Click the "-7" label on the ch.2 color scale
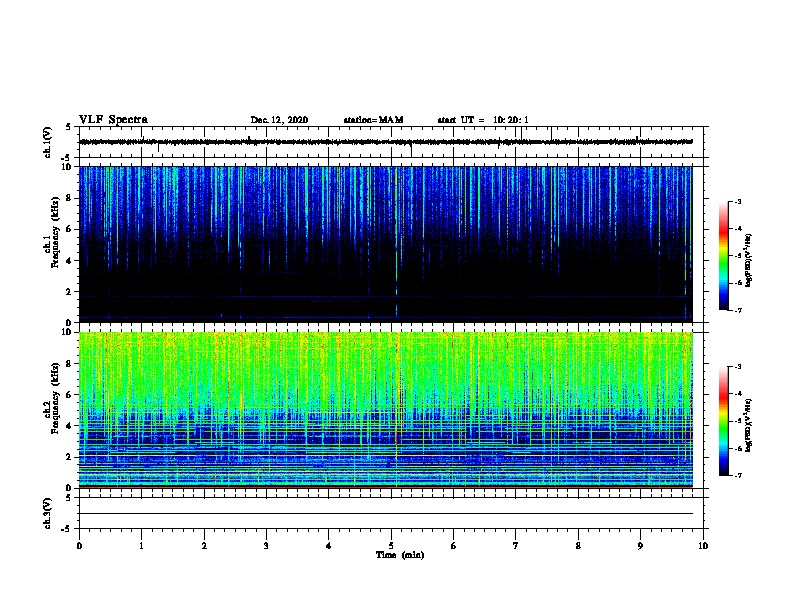Screen dimensions: 792x612 coord(737,475)
